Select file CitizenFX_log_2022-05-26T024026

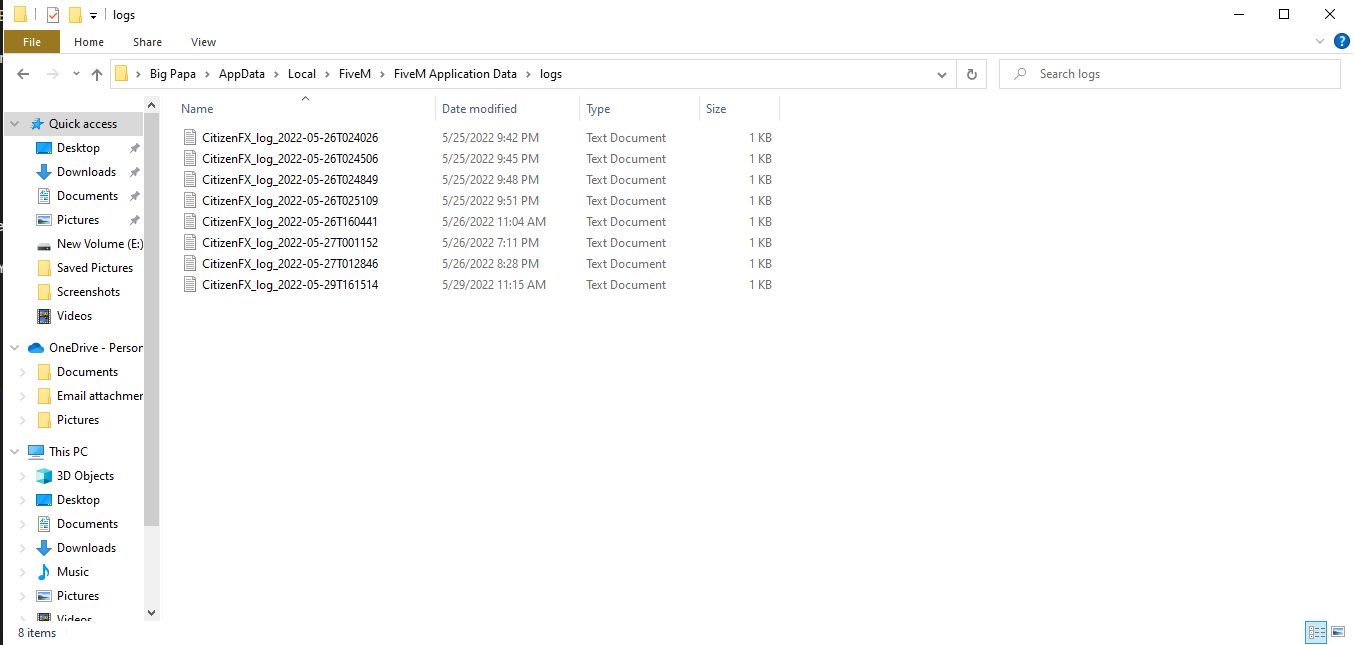[x=290, y=138]
